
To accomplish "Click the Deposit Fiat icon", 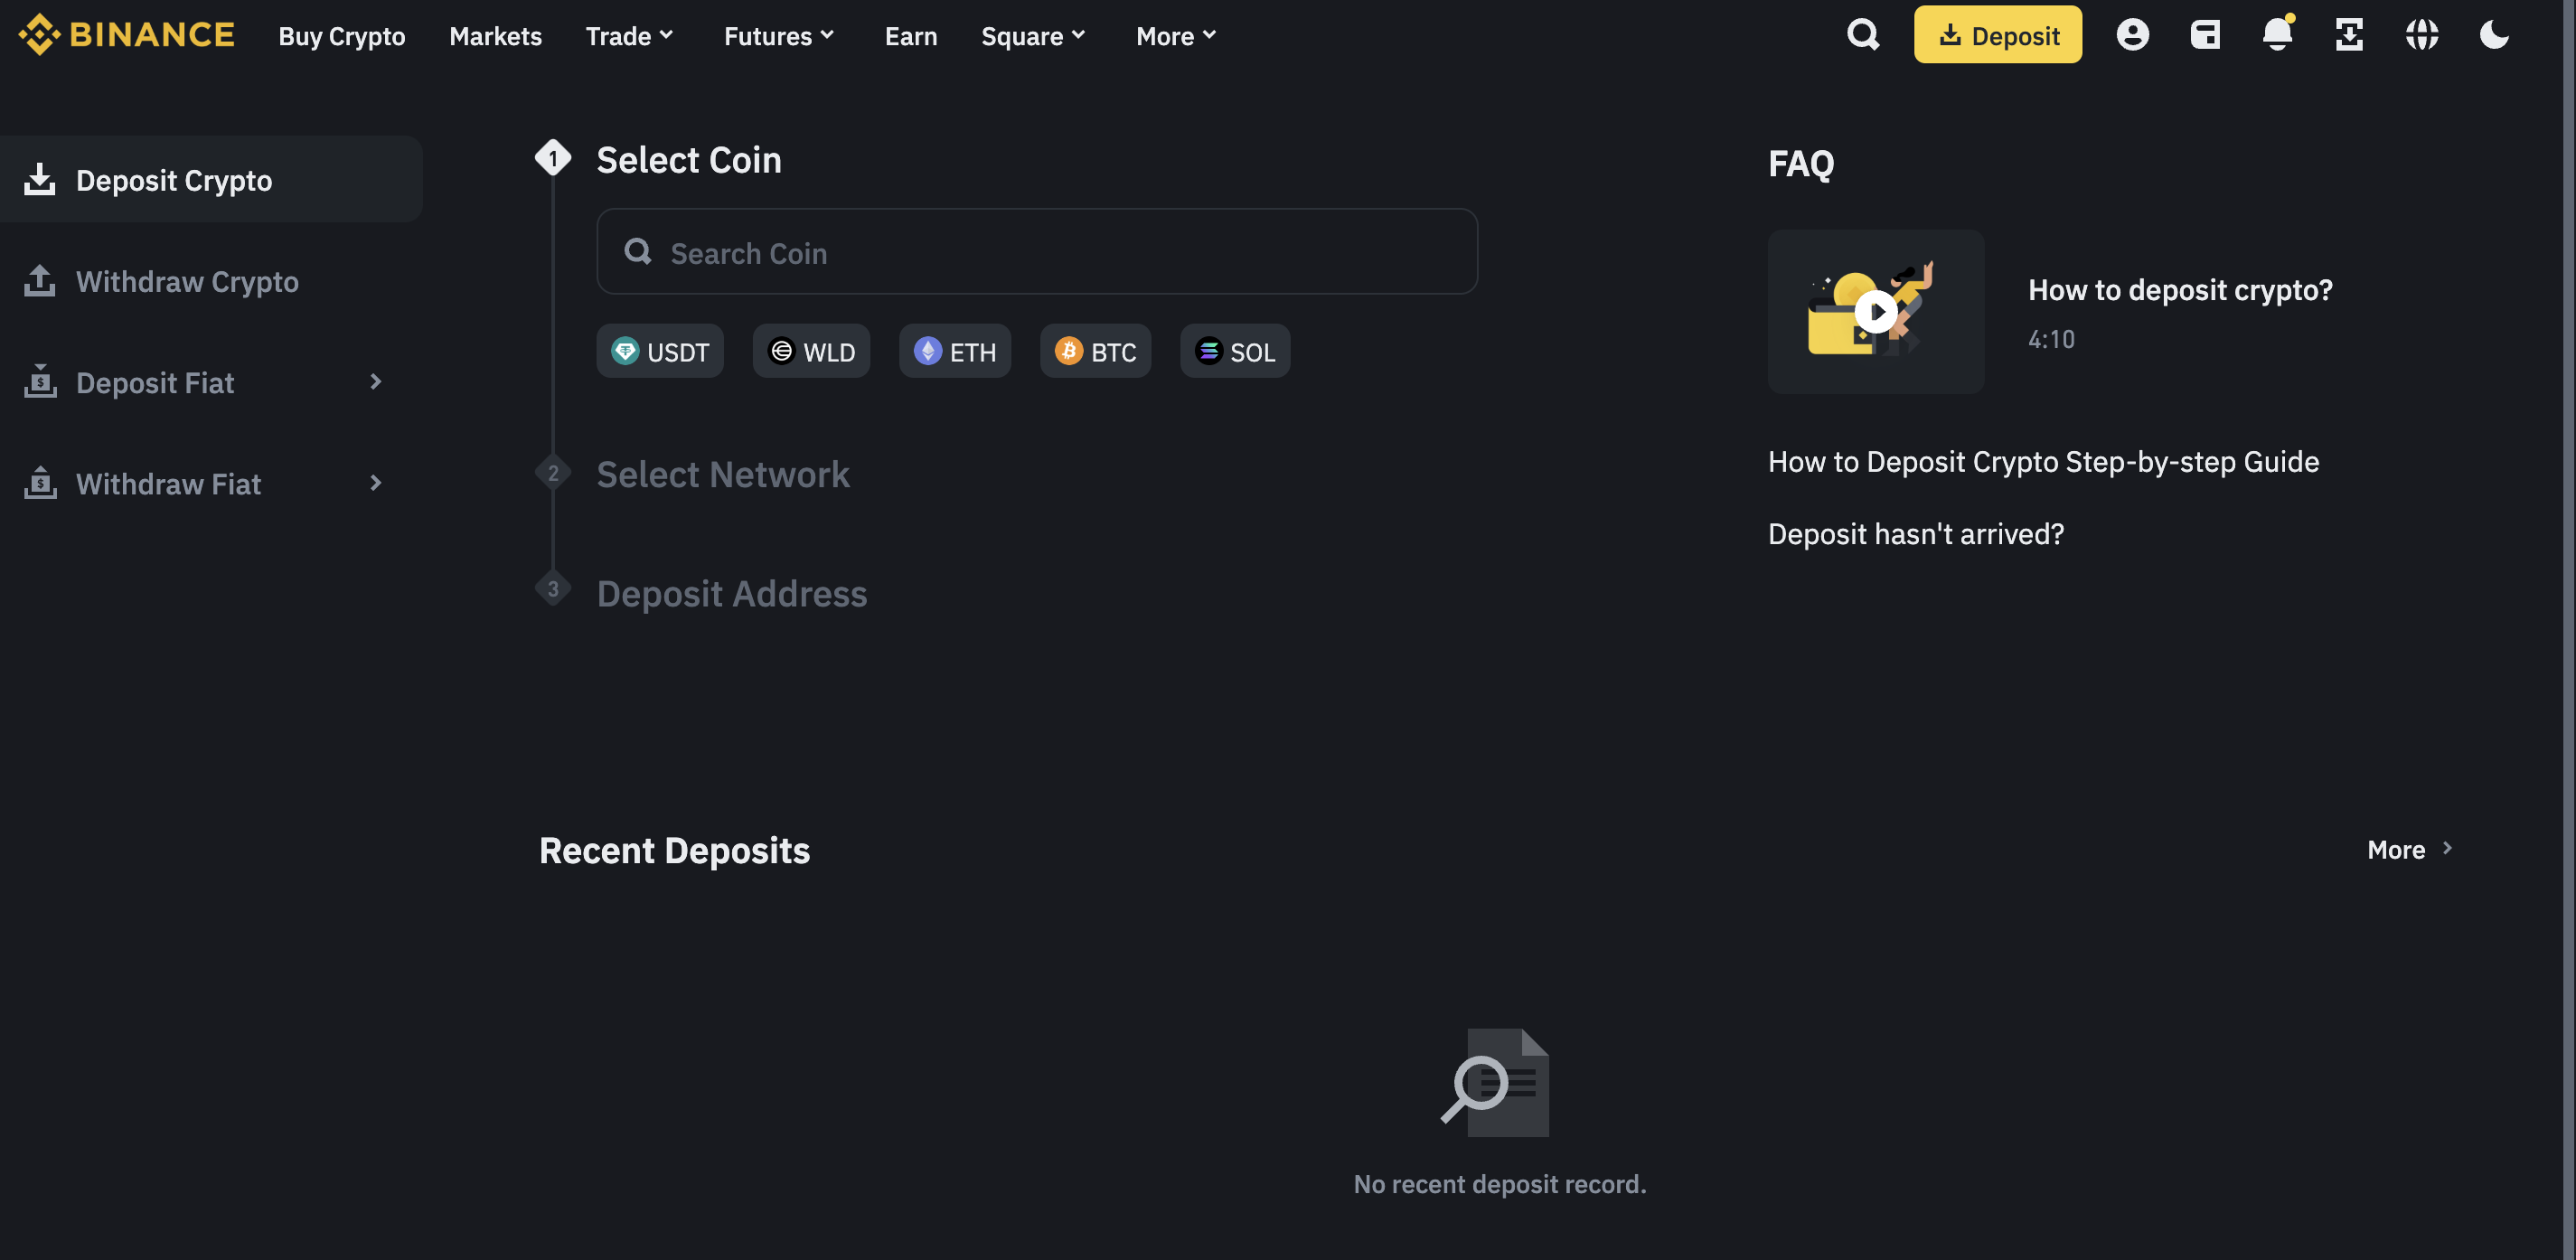I will tap(40, 382).
